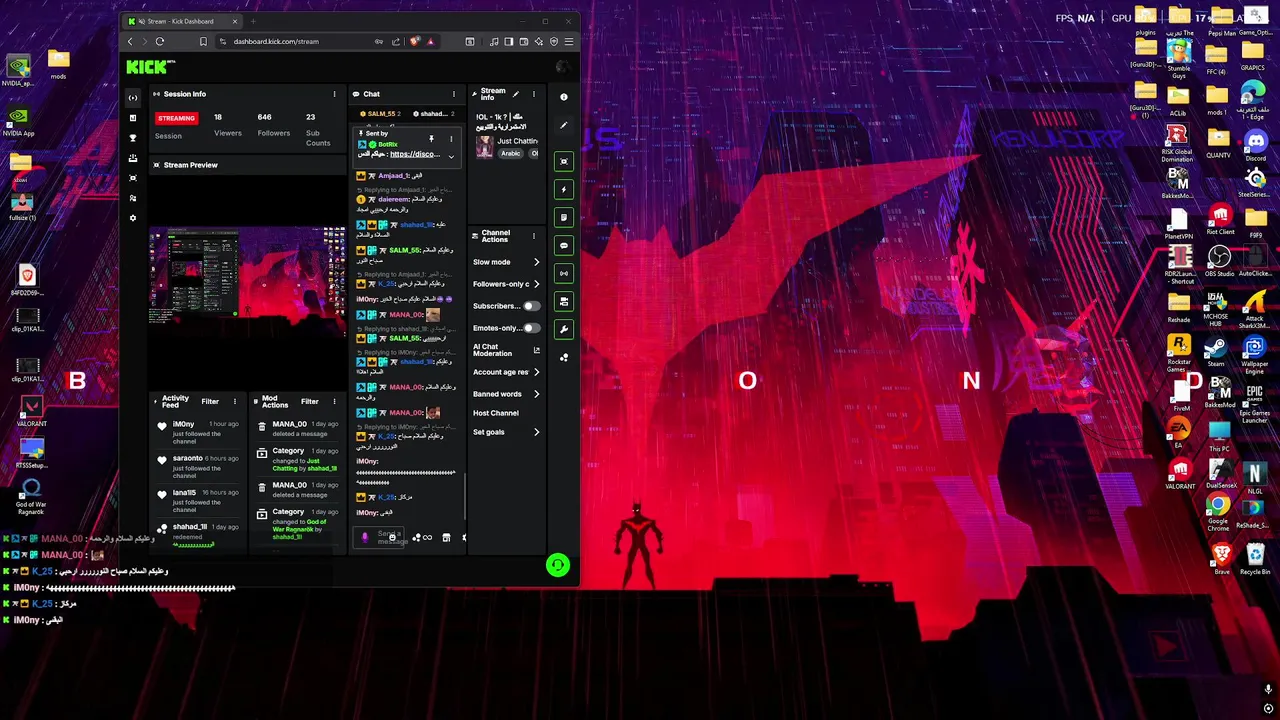Click Mod Actions Filter button
The image size is (1280, 720).
click(310, 402)
